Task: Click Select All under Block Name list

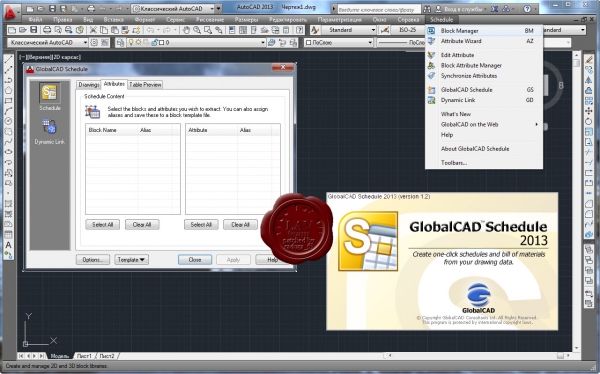Action: tap(103, 225)
